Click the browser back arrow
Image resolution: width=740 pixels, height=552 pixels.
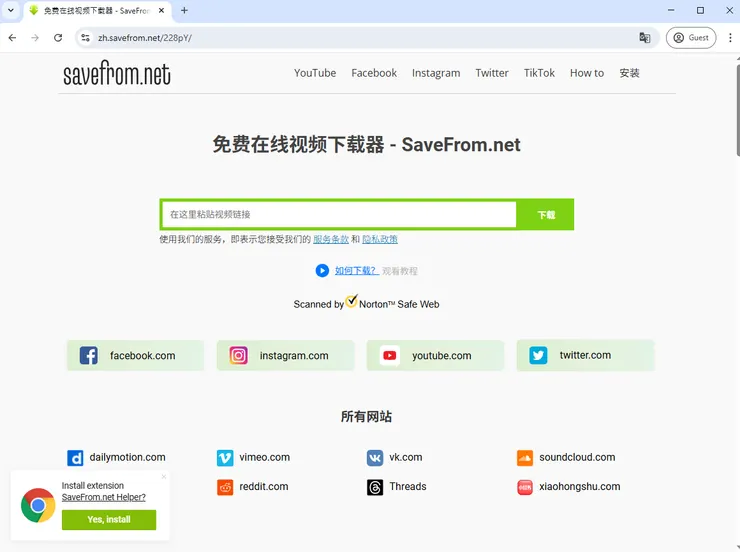point(12,38)
